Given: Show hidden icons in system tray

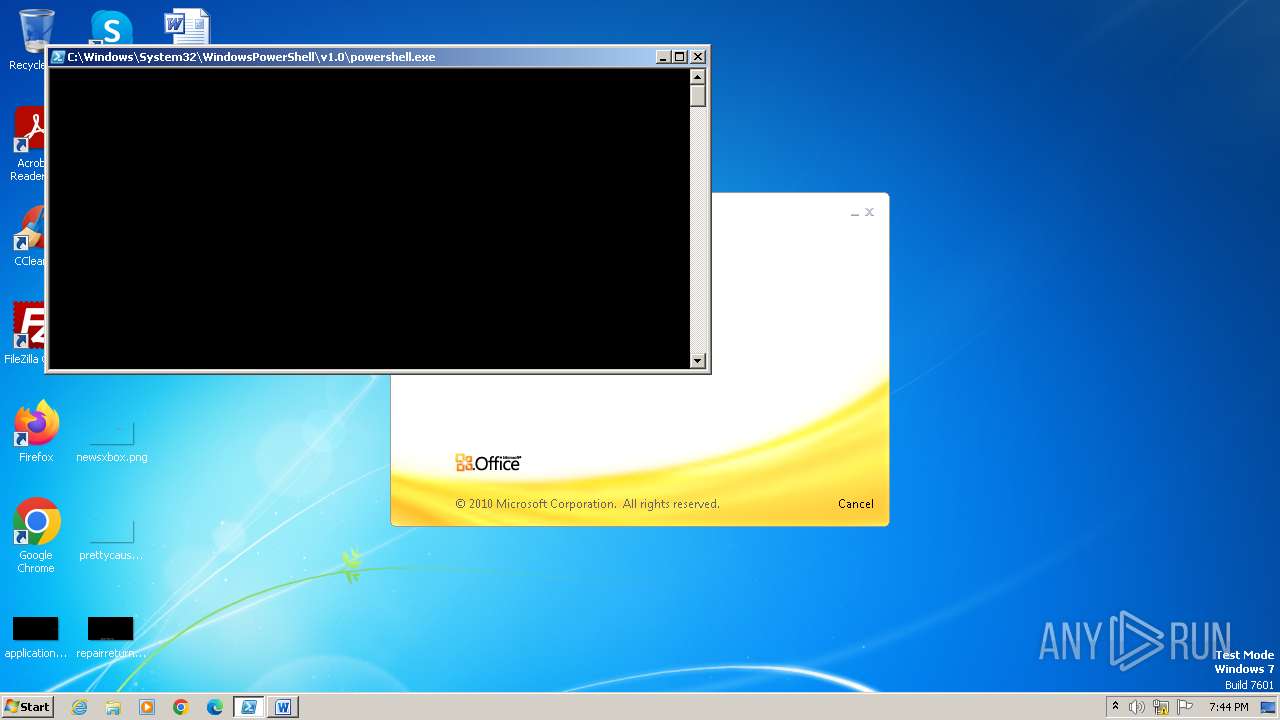Looking at the screenshot, I should (x=1116, y=707).
